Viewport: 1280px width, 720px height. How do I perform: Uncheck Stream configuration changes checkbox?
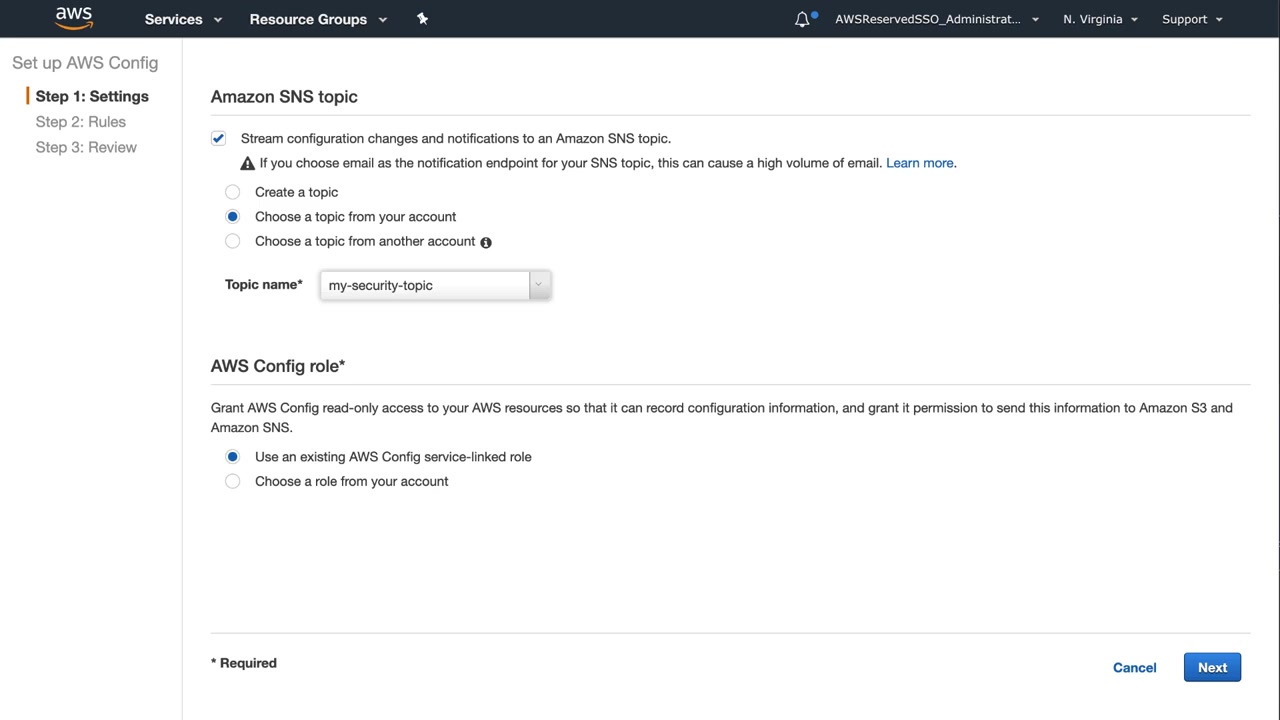click(x=218, y=138)
